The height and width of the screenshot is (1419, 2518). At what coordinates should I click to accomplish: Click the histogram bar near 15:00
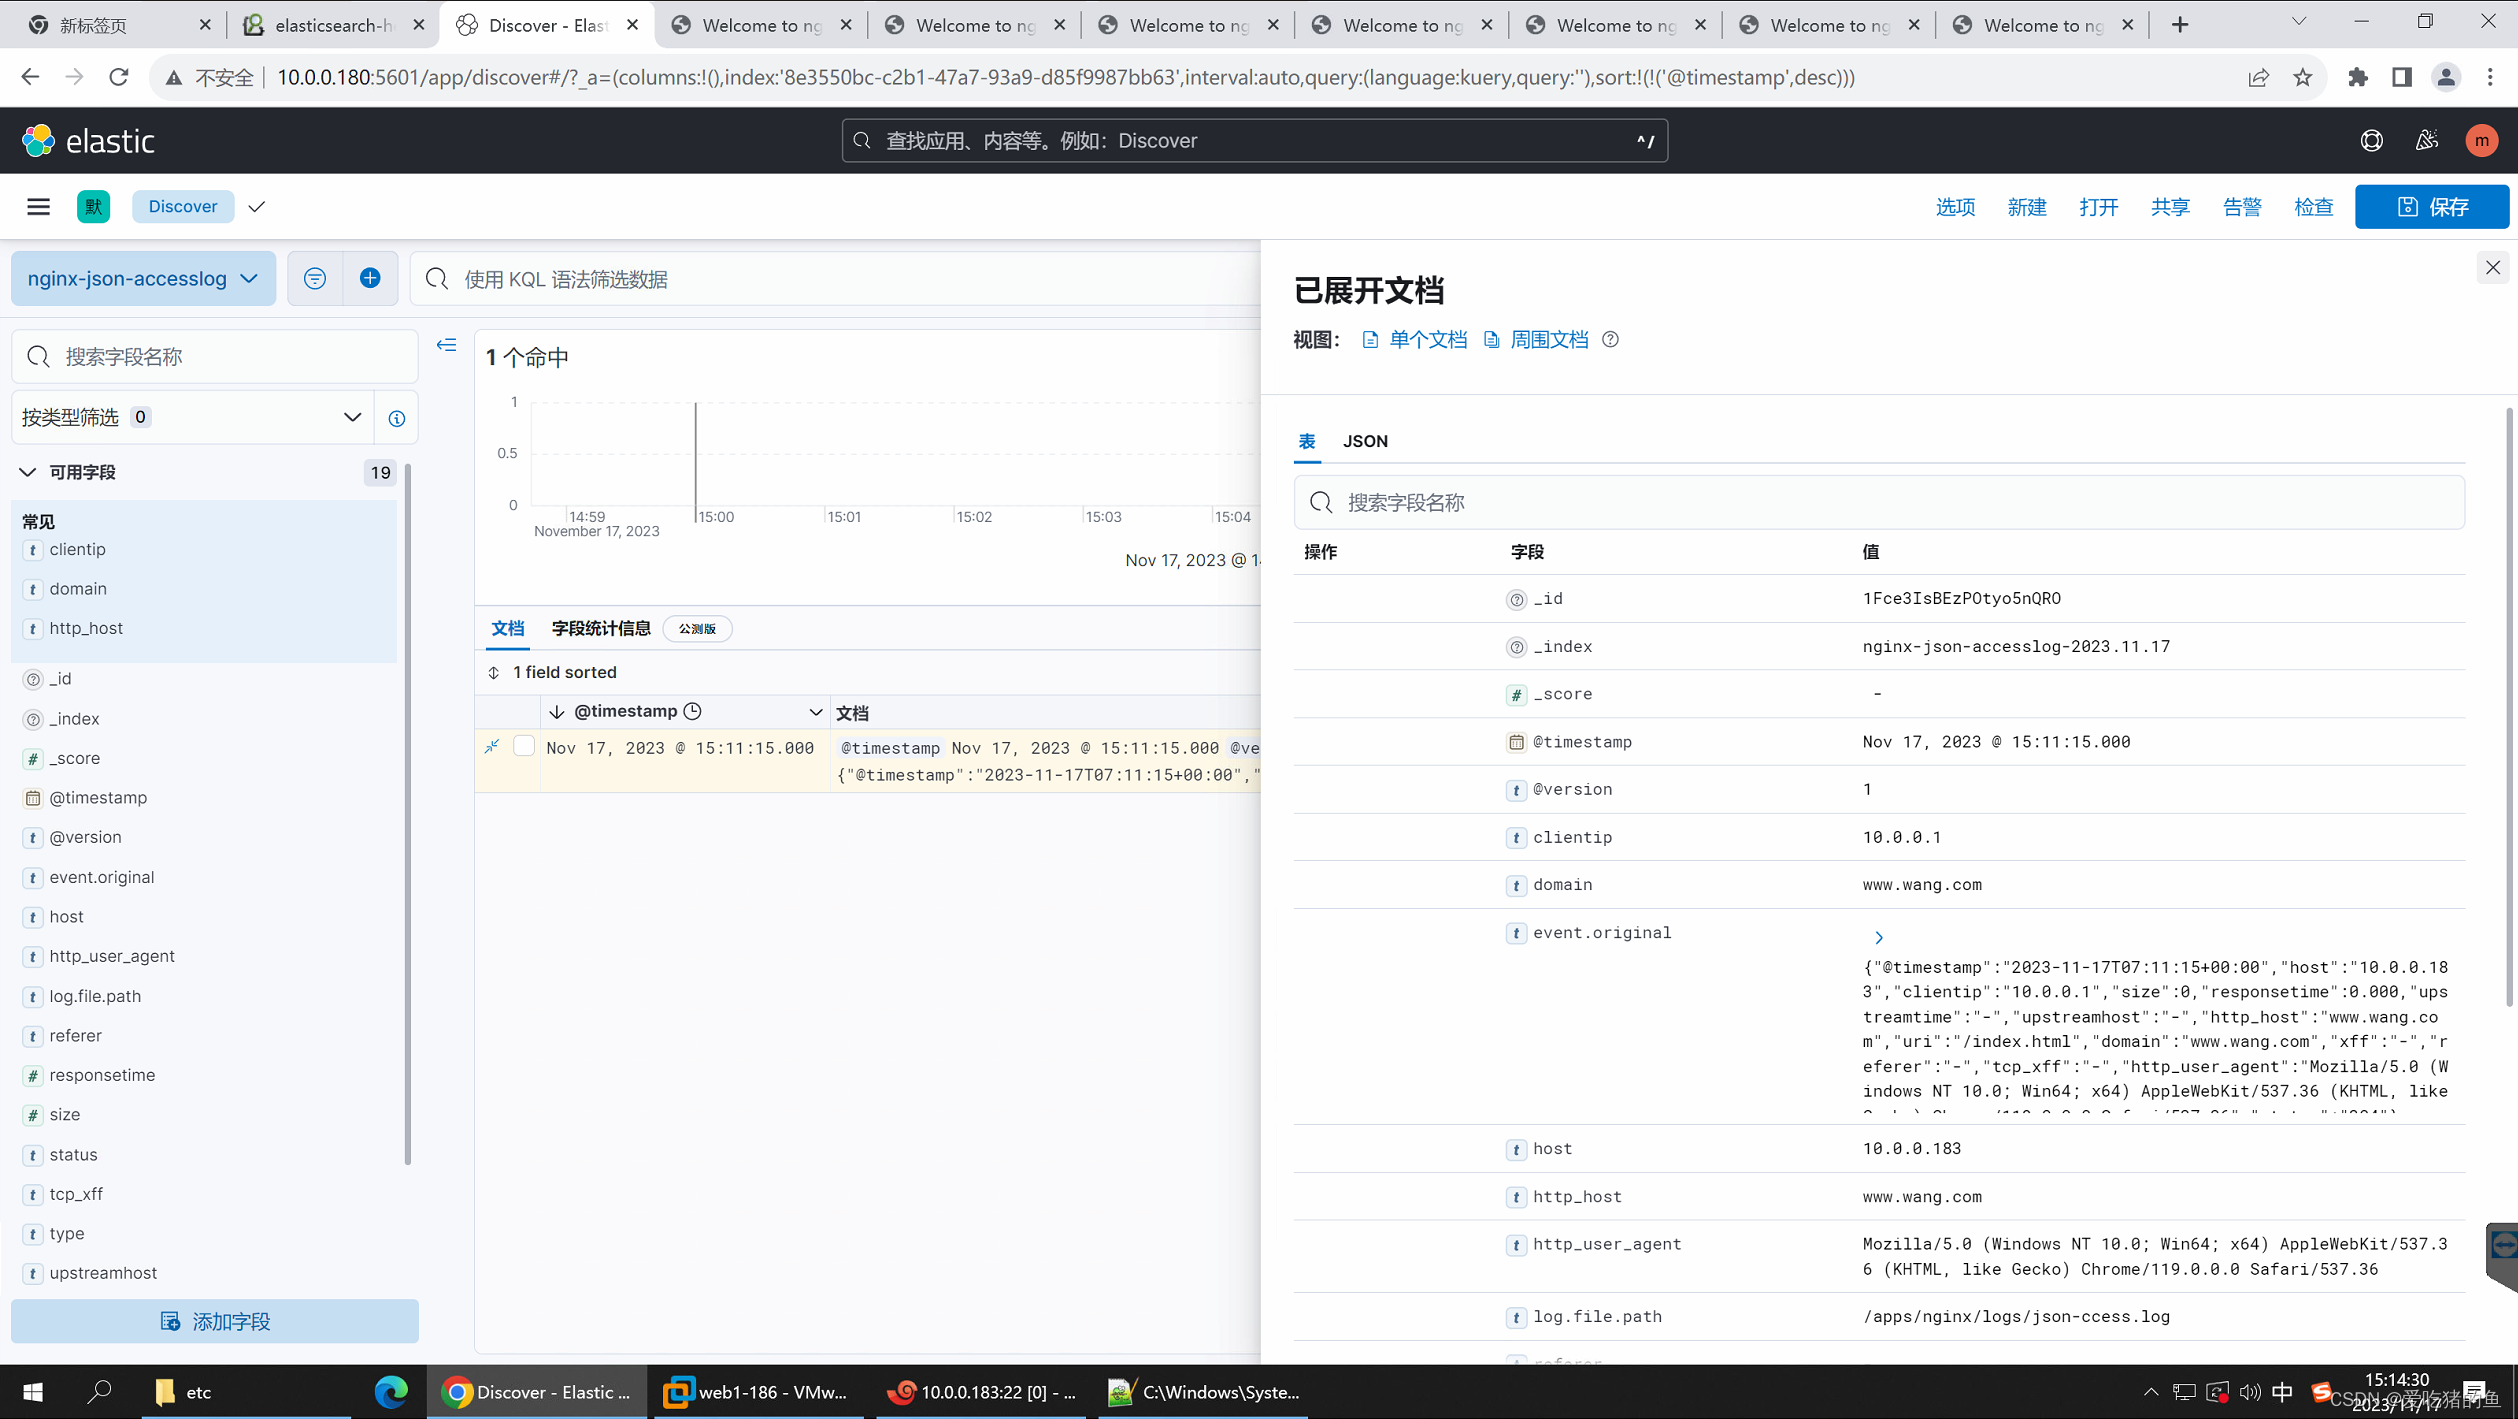(x=695, y=460)
